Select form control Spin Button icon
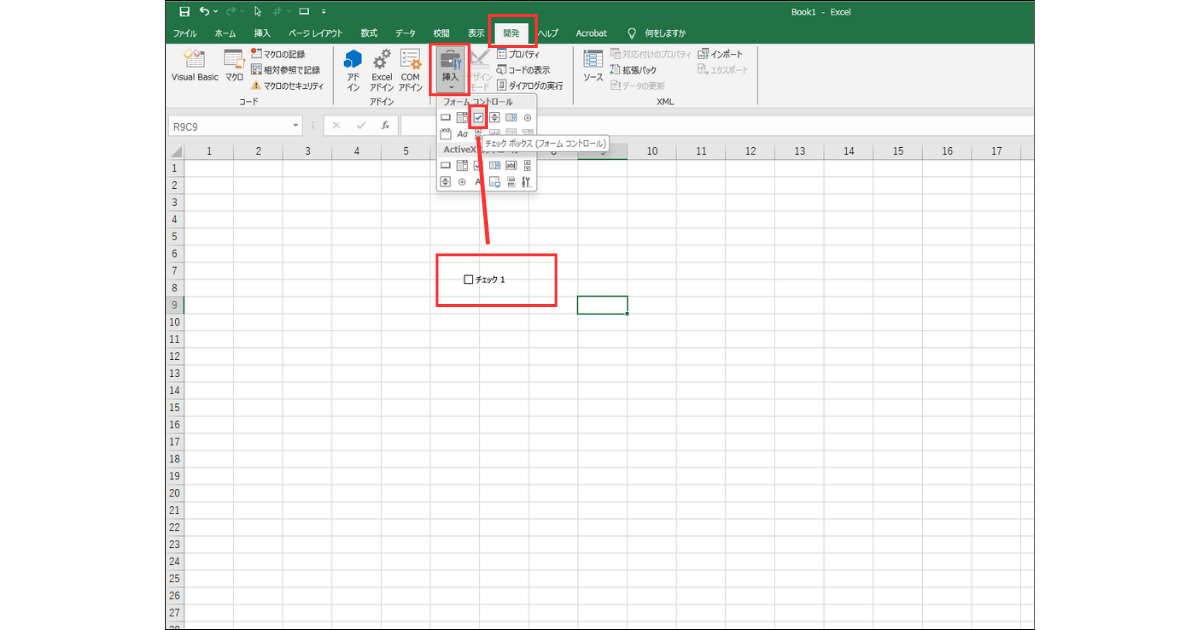The image size is (1200, 630). coord(494,118)
